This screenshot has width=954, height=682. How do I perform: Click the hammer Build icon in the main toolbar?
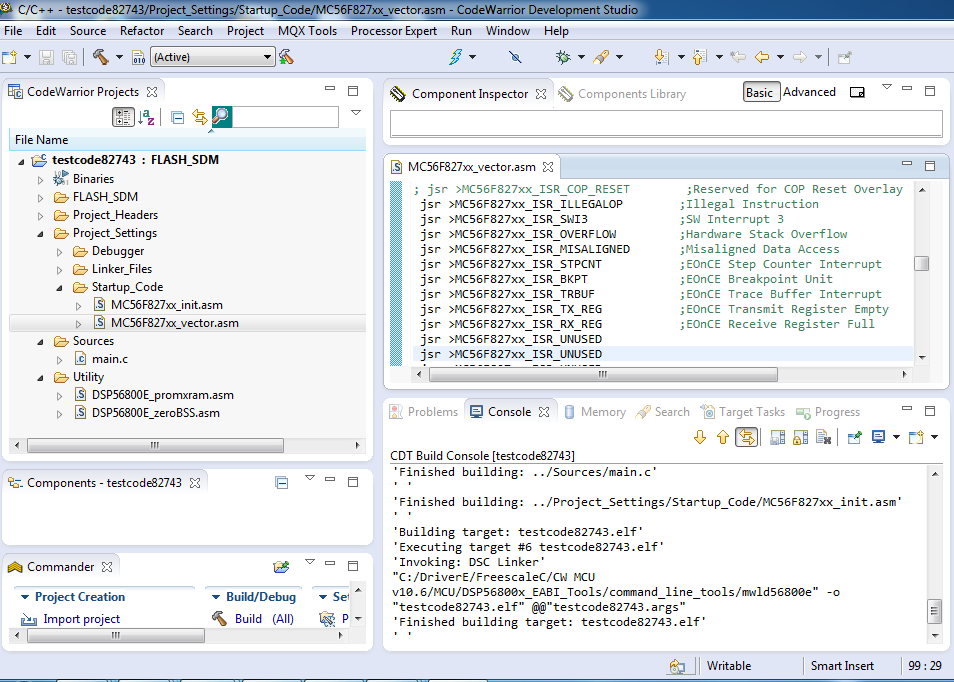100,57
